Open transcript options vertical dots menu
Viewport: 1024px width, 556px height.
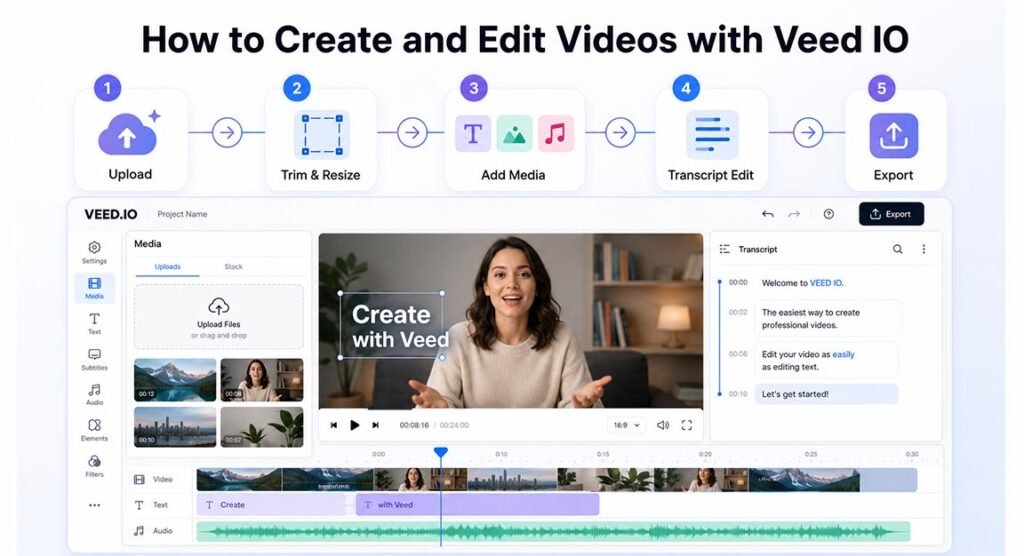(x=923, y=249)
